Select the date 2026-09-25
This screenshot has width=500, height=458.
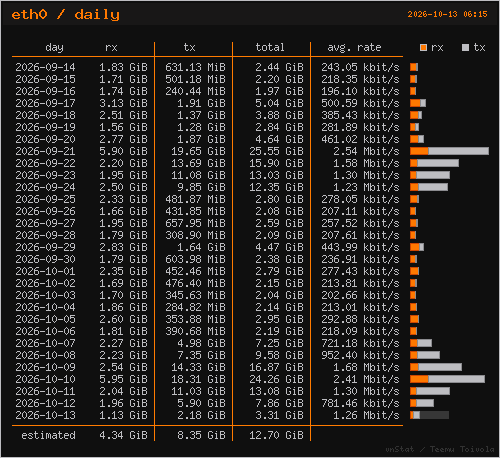(45, 199)
